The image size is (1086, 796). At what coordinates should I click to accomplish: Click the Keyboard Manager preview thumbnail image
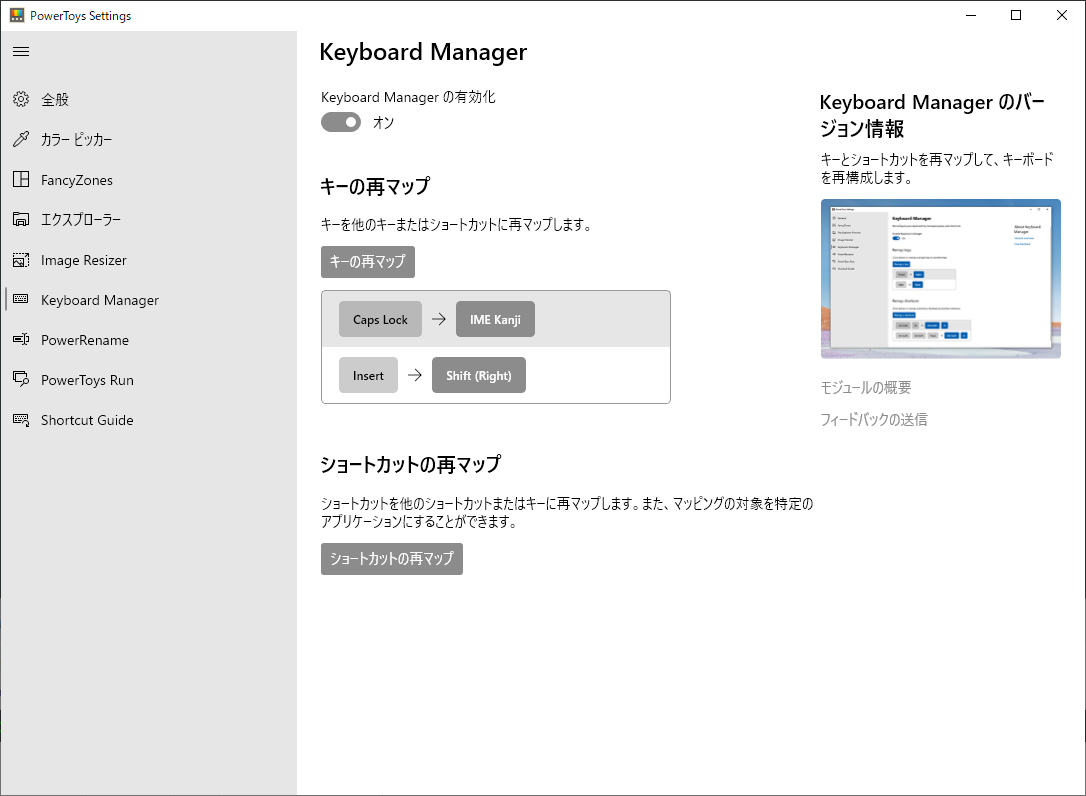pyautogui.click(x=941, y=278)
